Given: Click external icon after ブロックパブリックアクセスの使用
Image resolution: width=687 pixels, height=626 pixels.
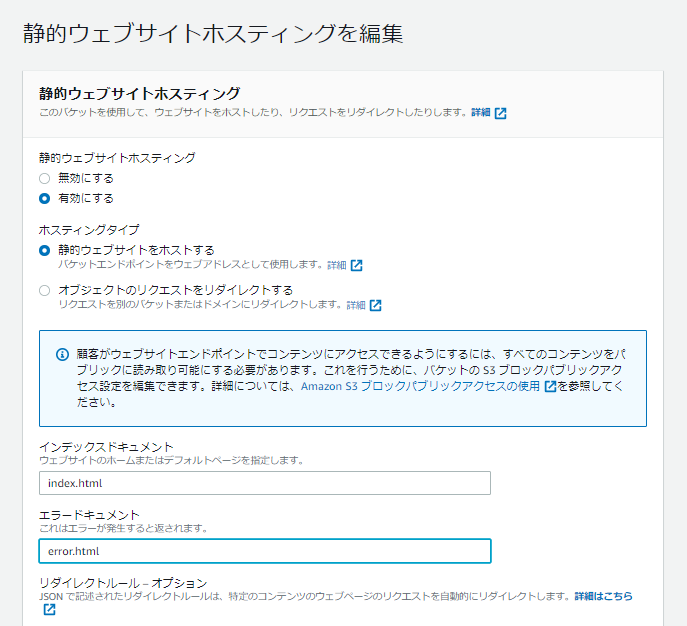Looking at the screenshot, I should pos(550,386).
